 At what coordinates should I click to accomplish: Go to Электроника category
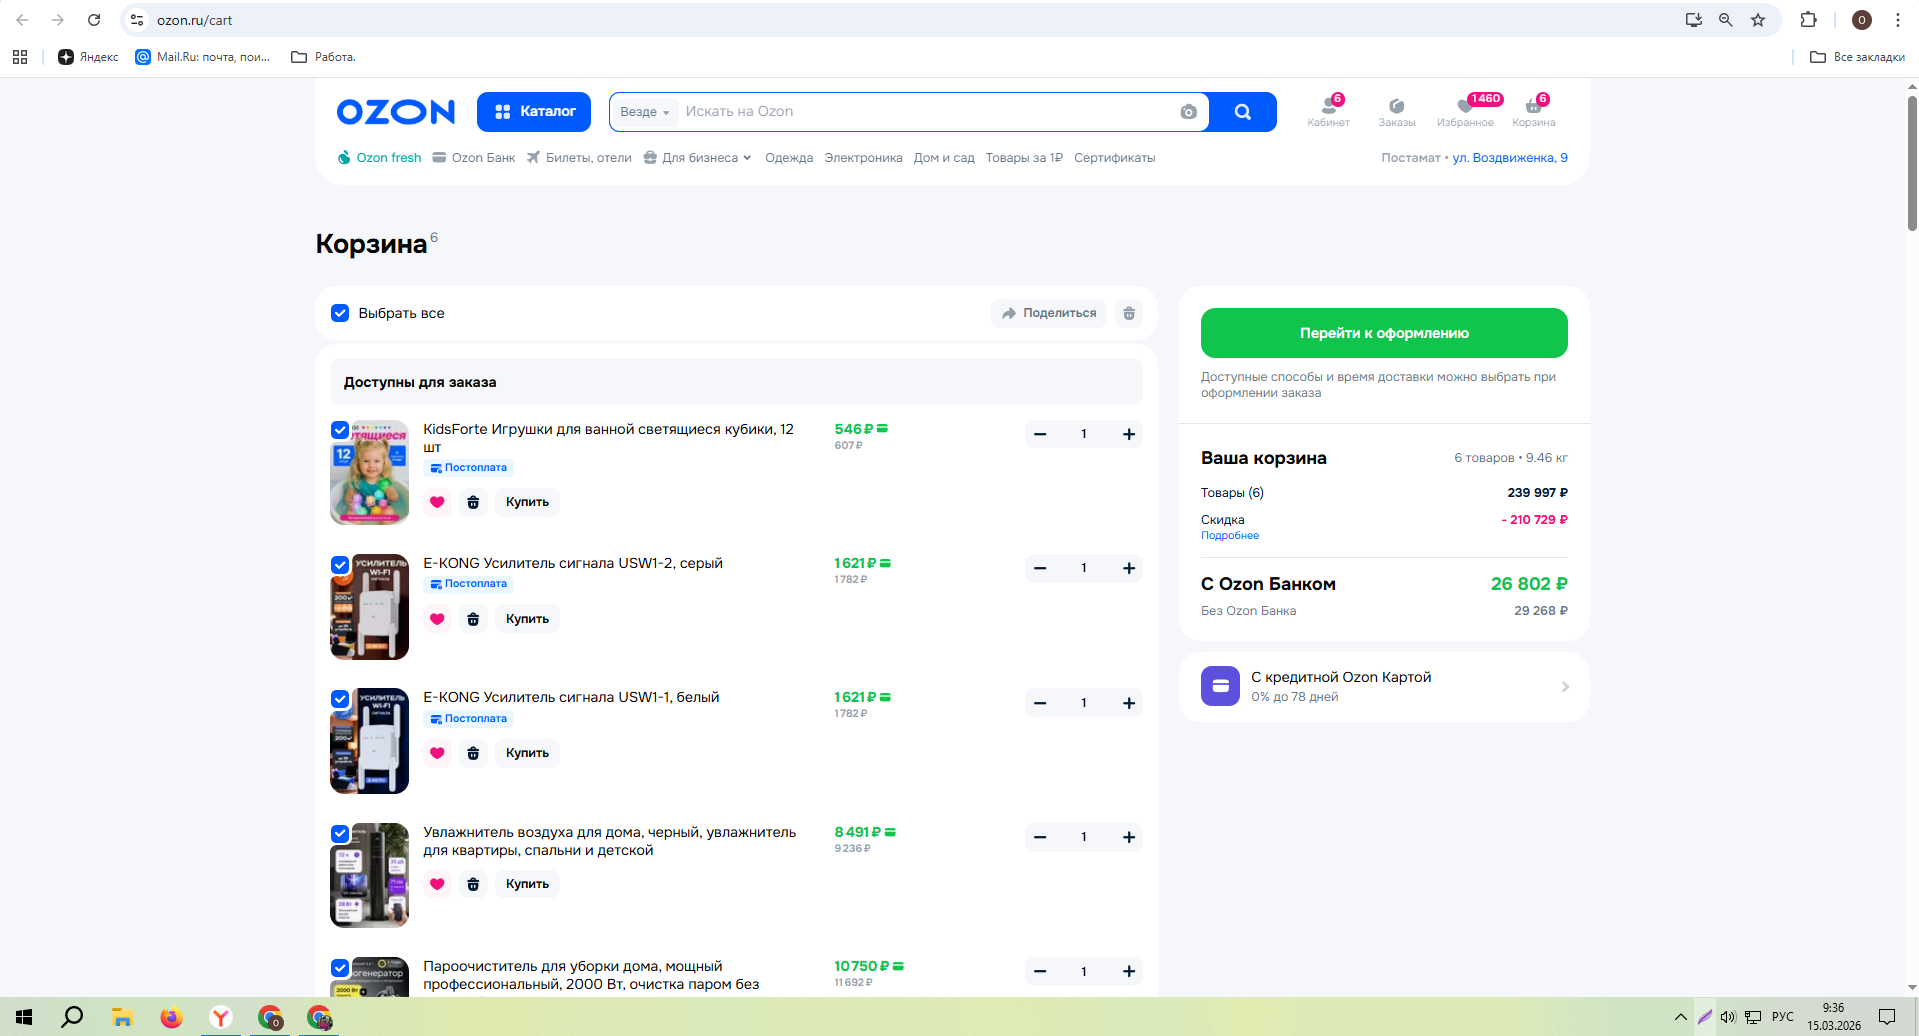tap(863, 158)
